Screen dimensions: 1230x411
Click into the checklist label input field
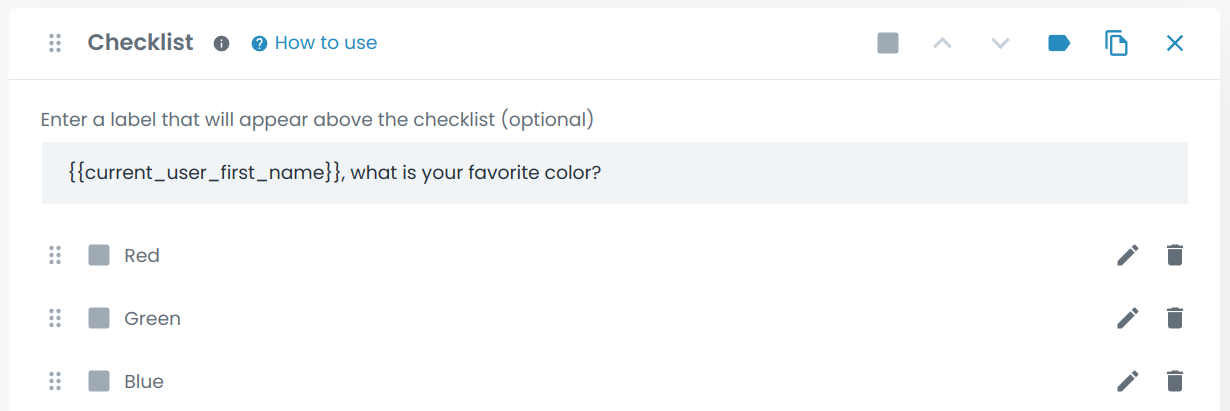tap(614, 173)
